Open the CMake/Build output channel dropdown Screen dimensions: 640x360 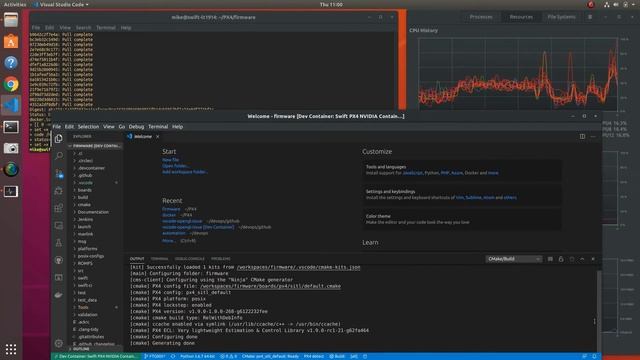513,259
